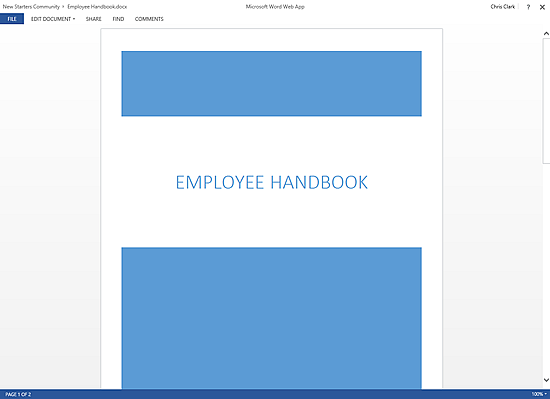This screenshot has height=399, width=550.
Task: Open Chris Clark user account
Action: pos(503,7)
